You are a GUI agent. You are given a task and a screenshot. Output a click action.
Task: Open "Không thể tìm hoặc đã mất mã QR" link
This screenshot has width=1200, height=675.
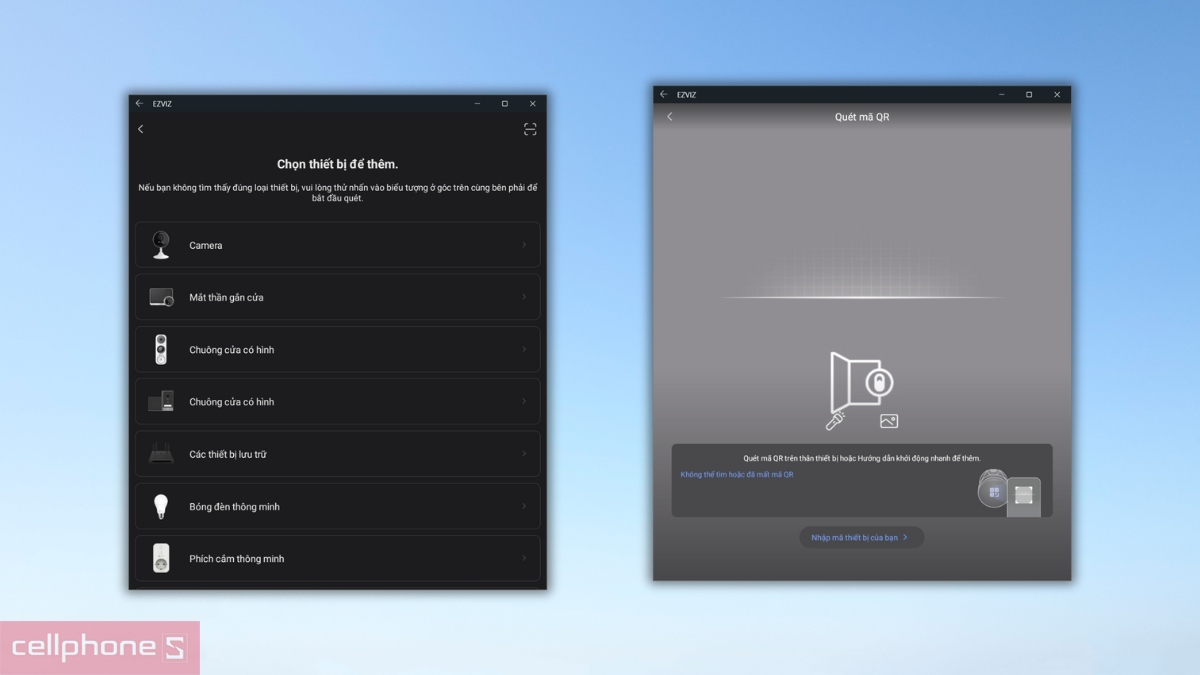tap(737, 475)
